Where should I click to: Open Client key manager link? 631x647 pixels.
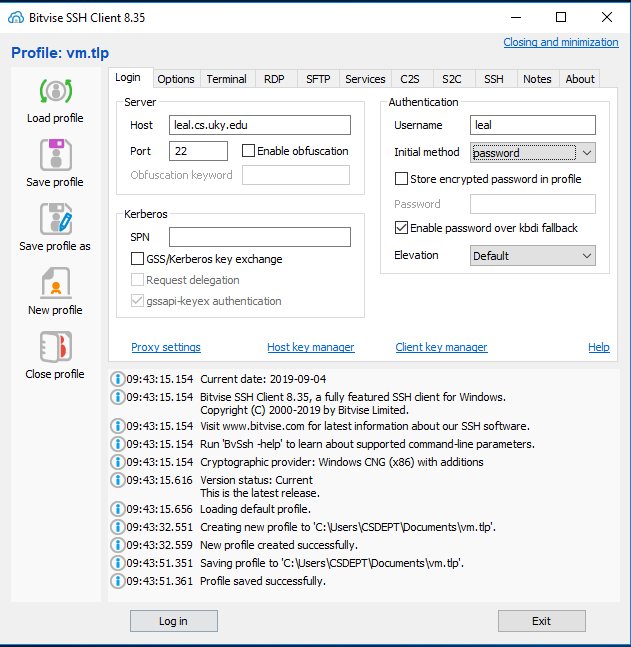coord(441,347)
